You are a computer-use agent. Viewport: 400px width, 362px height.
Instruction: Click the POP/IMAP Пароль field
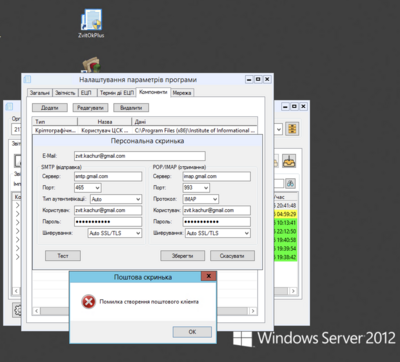(217, 222)
